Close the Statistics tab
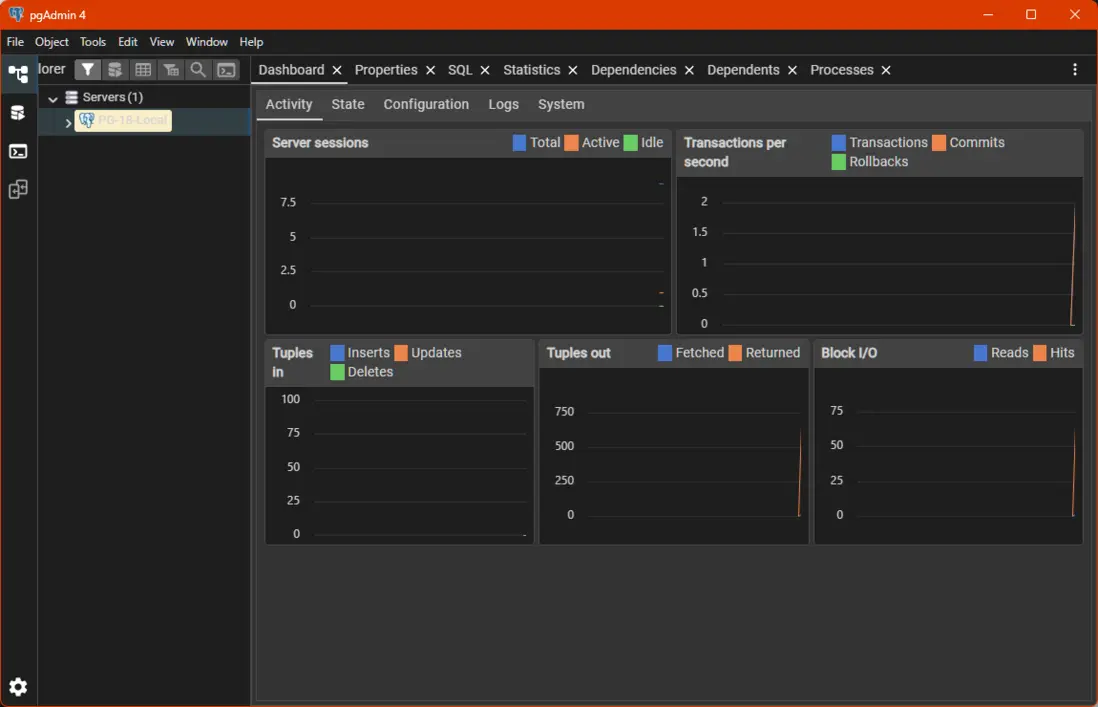Image resolution: width=1098 pixels, height=707 pixels. 573,70
